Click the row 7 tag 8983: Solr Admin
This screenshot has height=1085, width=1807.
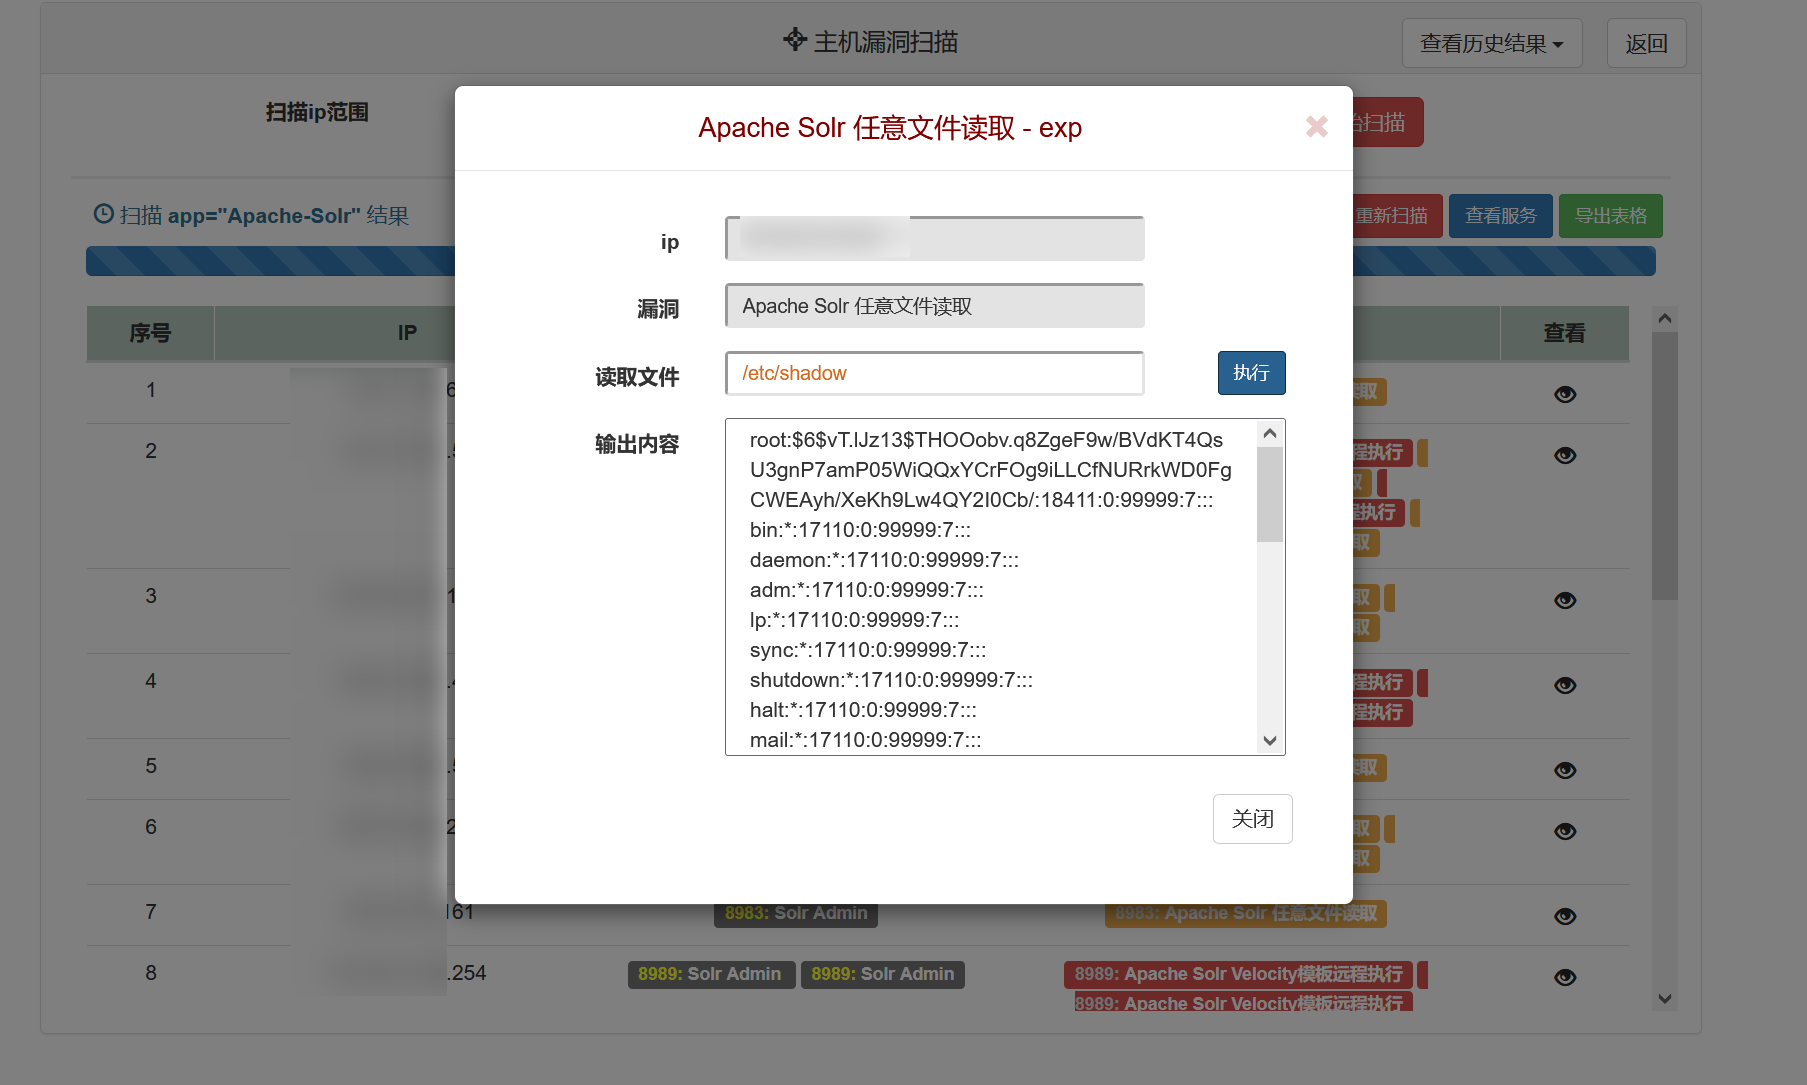tap(796, 914)
